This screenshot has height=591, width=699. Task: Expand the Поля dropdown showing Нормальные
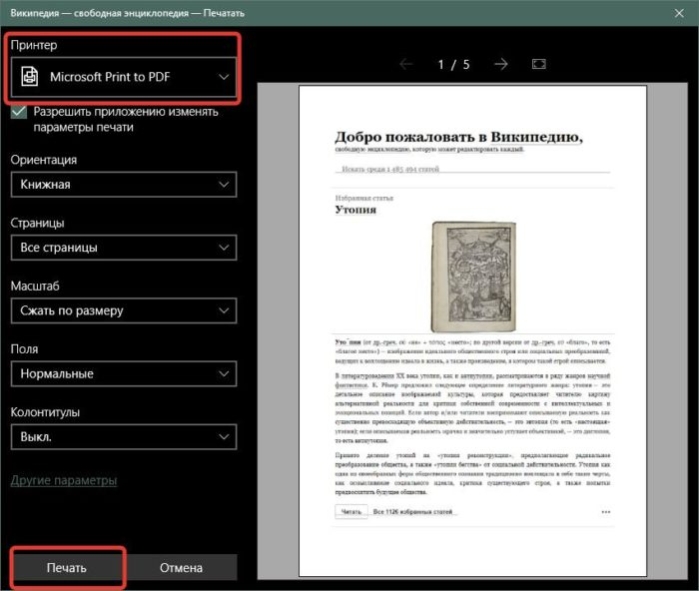(123, 373)
